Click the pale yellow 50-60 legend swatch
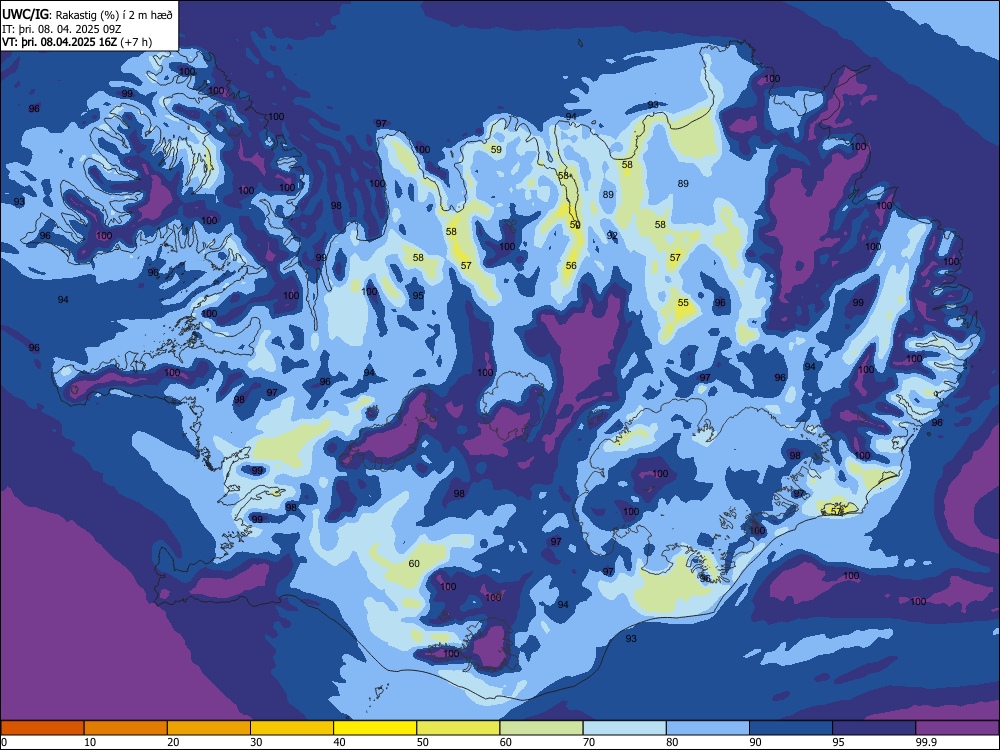 click(x=458, y=728)
